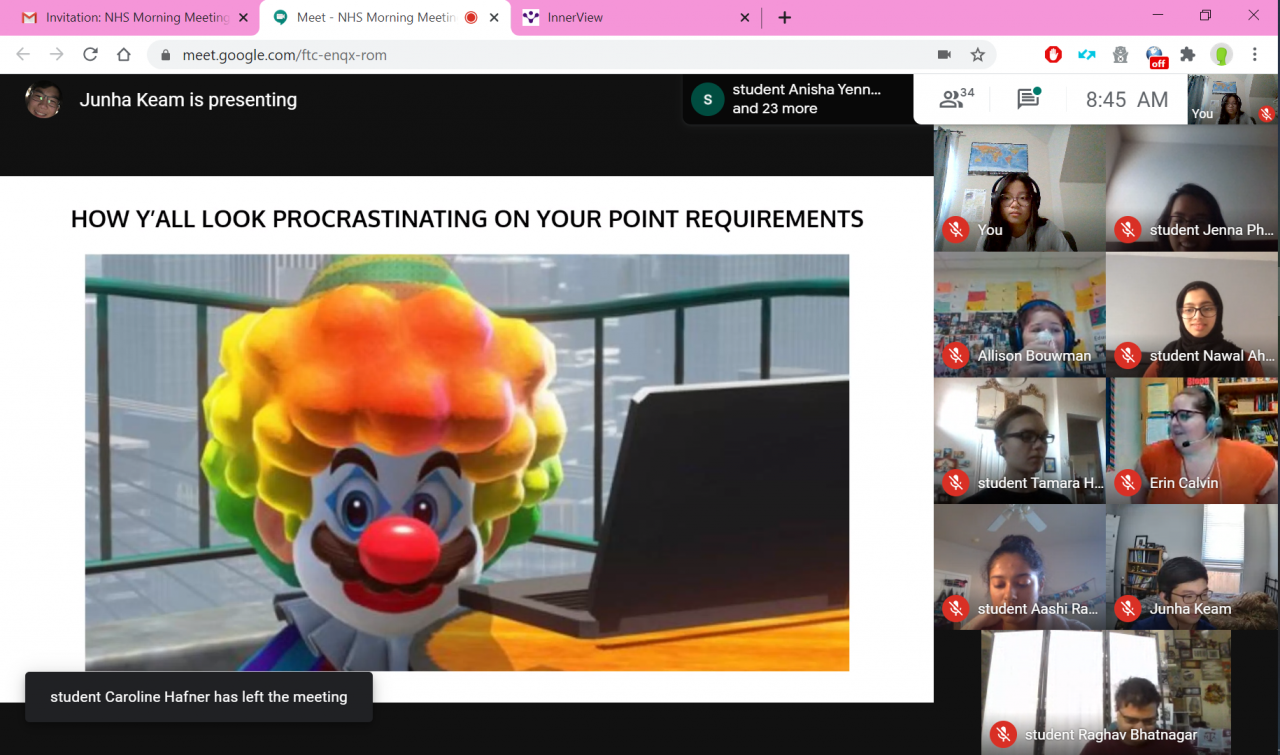Bookmark this page with the star icon
The height and width of the screenshot is (755, 1280).
point(978,55)
